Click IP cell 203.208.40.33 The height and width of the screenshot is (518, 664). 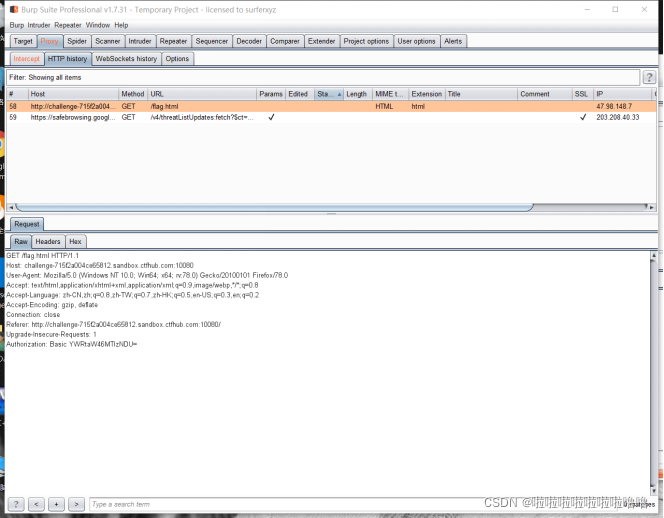tap(618, 117)
